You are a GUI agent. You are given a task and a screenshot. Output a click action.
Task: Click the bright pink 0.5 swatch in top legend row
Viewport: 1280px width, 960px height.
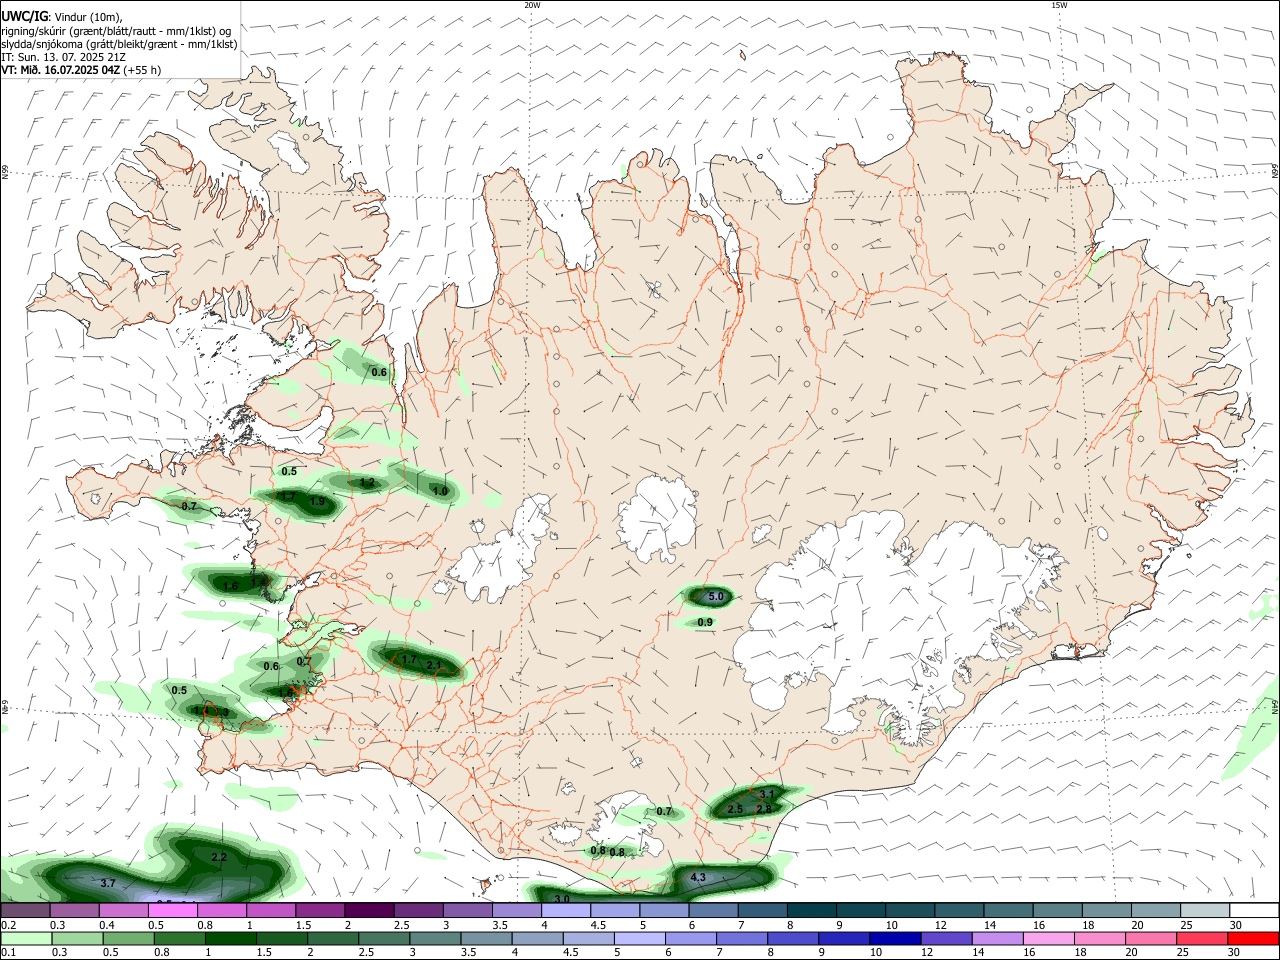point(172,910)
